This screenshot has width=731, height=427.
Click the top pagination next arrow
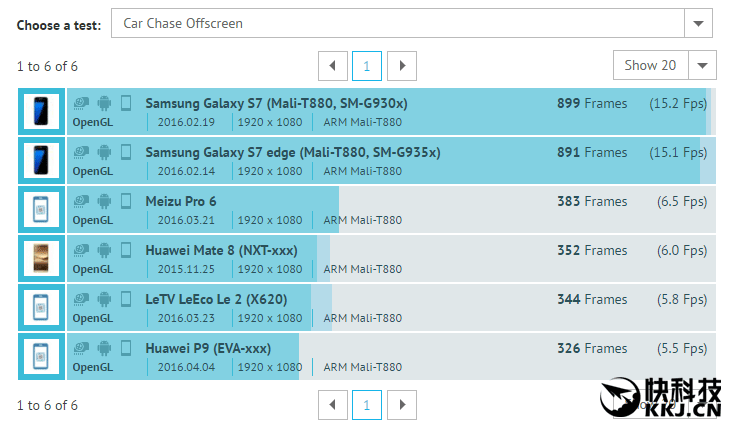[x=402, y=66]
